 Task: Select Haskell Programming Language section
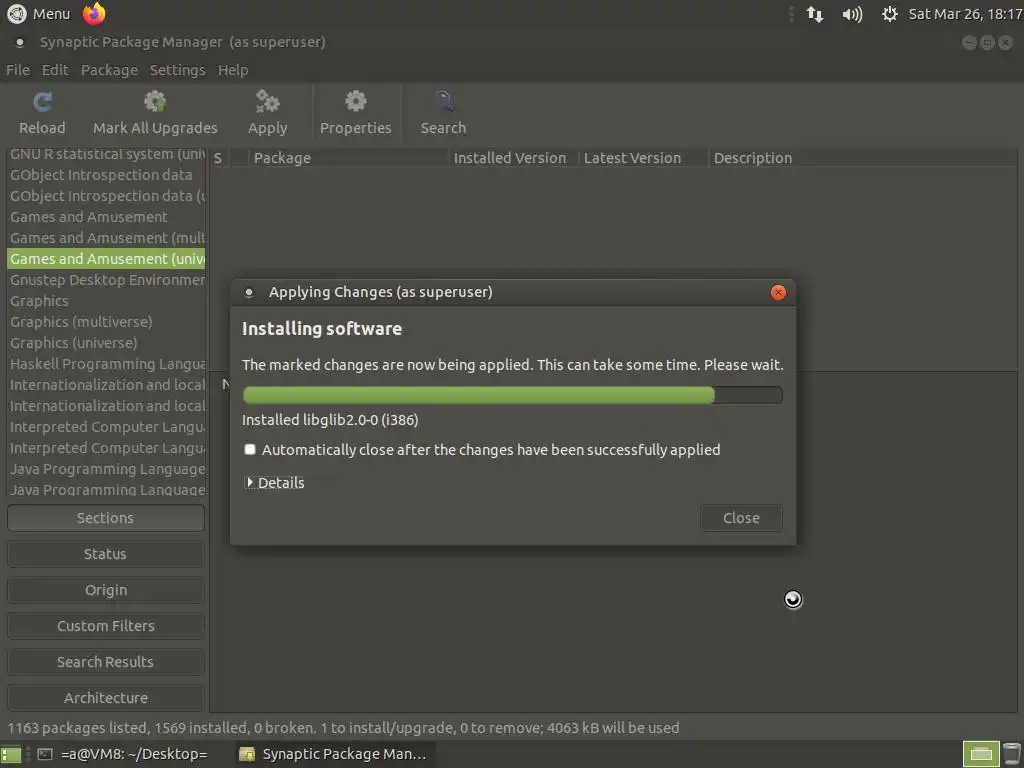click(x=106, y=364)
